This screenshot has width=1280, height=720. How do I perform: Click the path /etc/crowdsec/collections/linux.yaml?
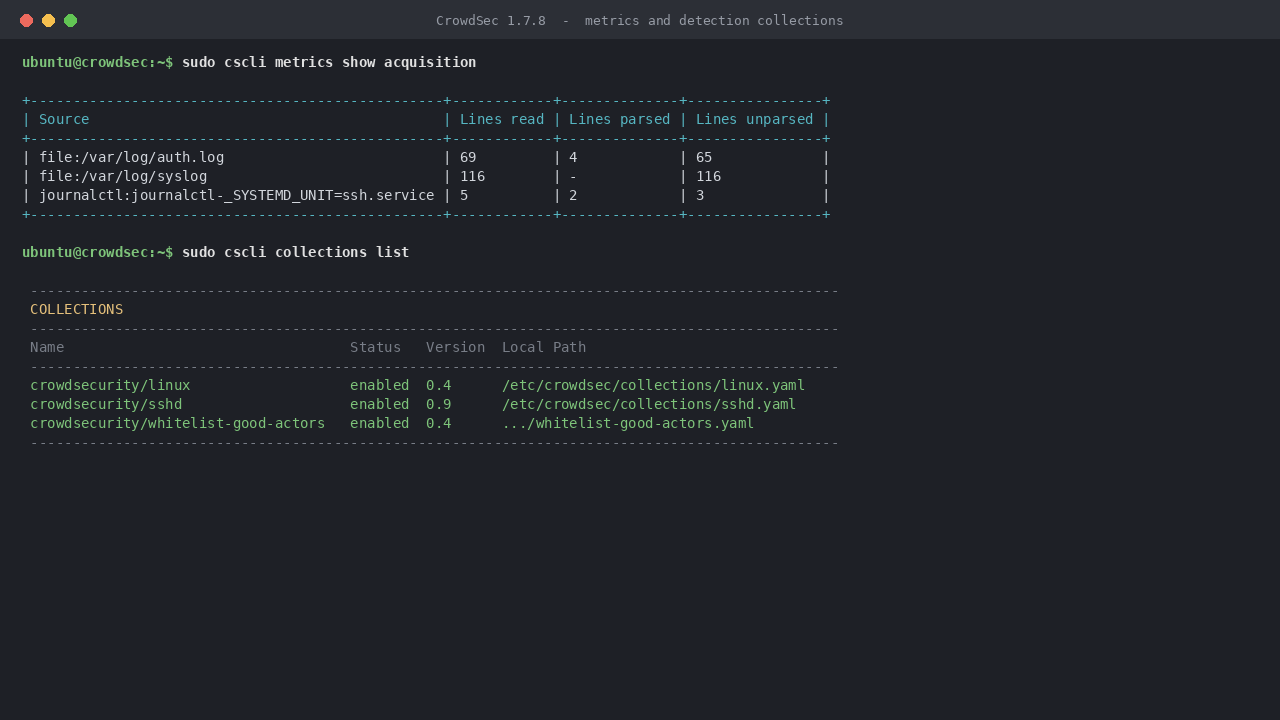pyautogui.click(x=654, y=385)
